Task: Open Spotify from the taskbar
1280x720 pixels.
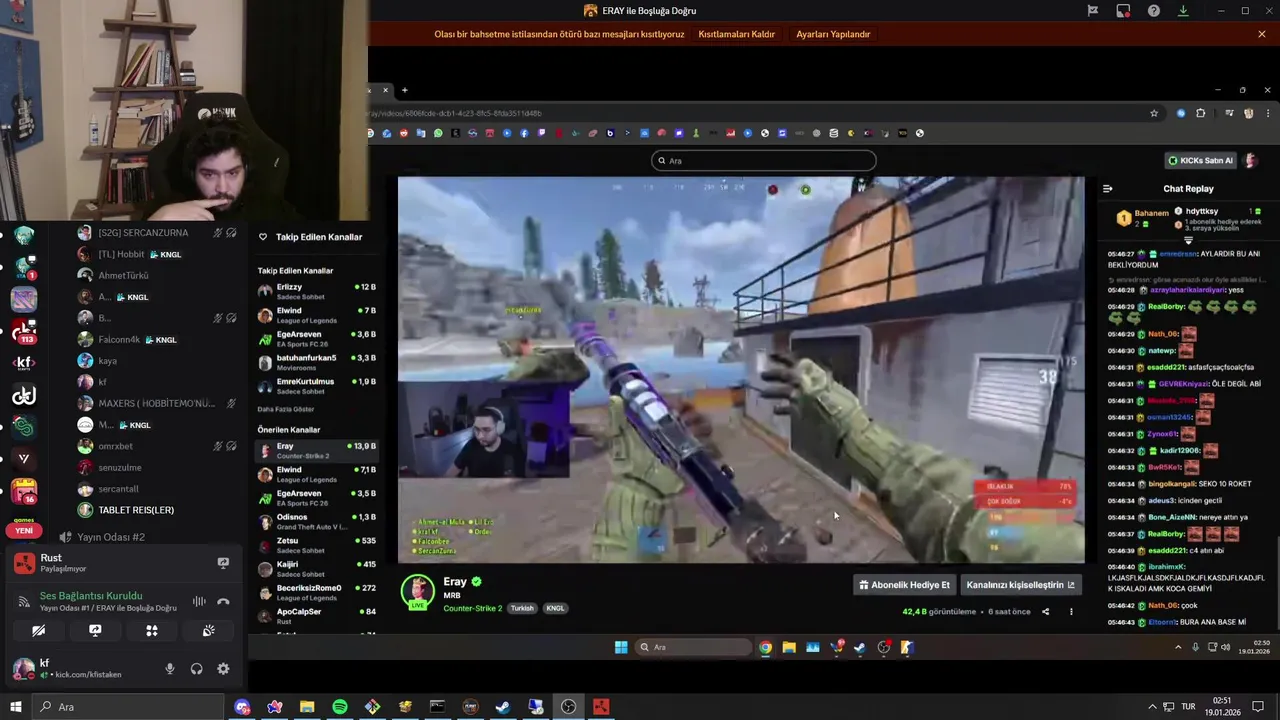Action: pyautogui.click(x=340, y=707)
